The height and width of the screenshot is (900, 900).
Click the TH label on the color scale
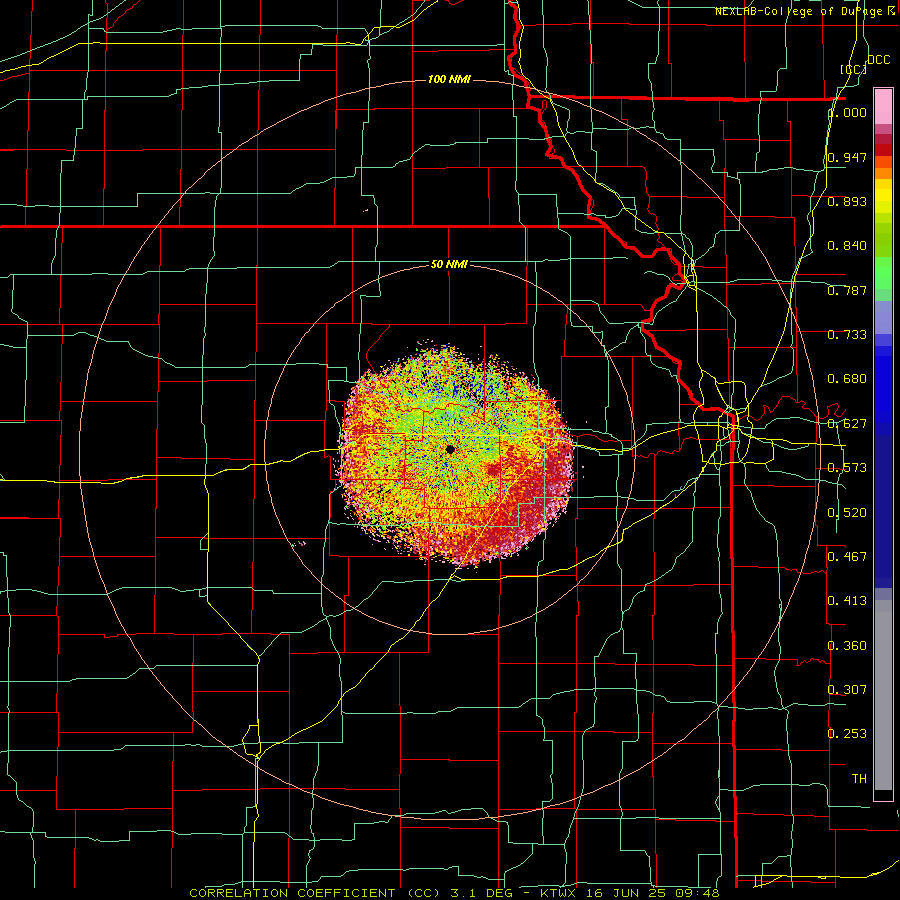click(x=859, y=778)
